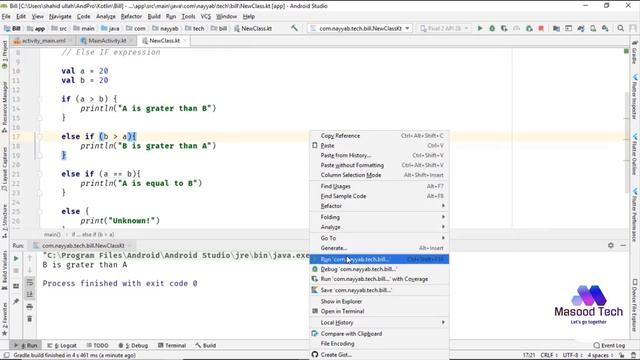640x360 pixels.
Task: Toggle the Gradle panel on the right edge
Action: tap(635, 52)
